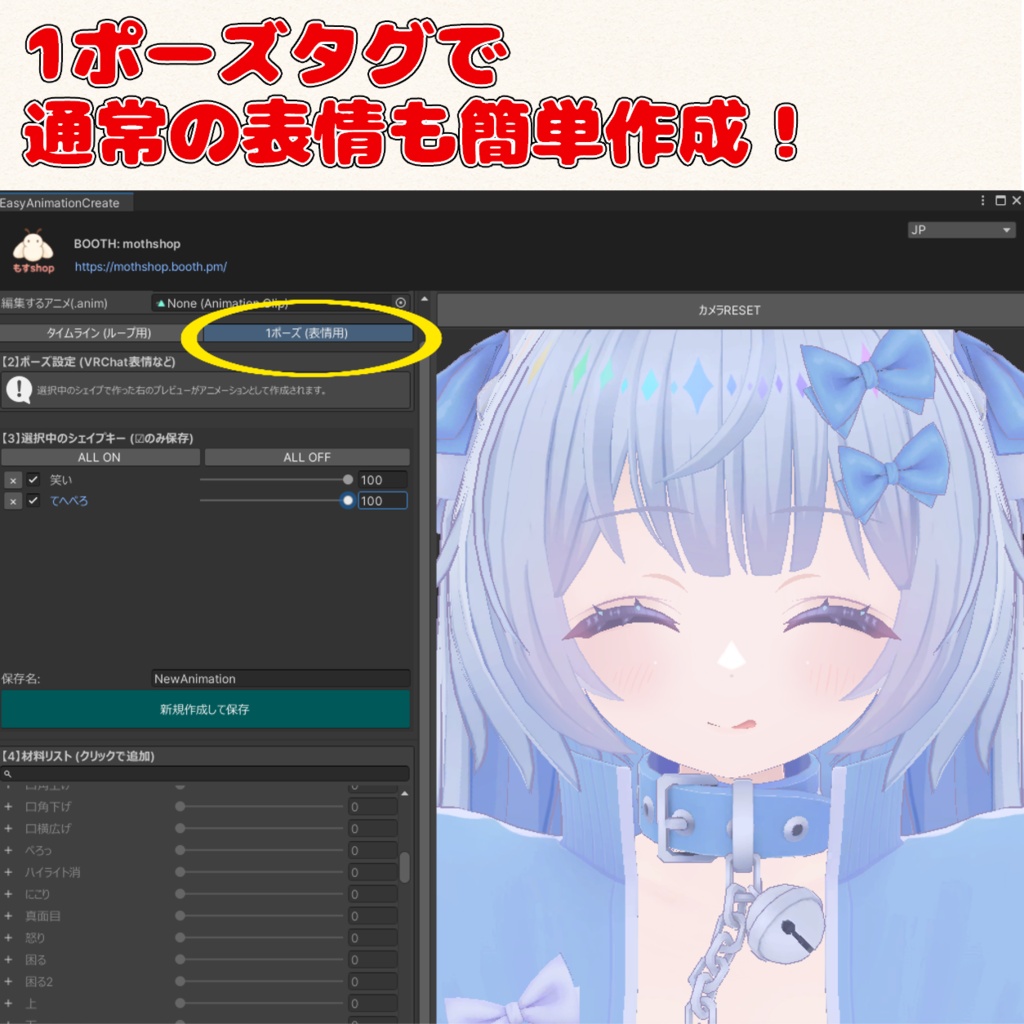
Task: Click the 保存名 NewAnimation input field
Action: coord(280,679)
